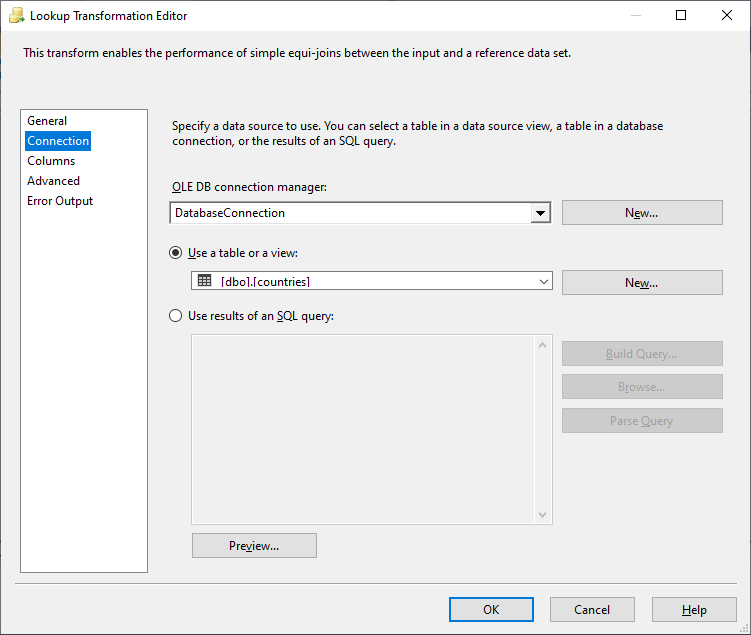Open Help for this editor
The width and height of the screenshot is (751, 635).
pyautogui.click(x=694, y=610)
